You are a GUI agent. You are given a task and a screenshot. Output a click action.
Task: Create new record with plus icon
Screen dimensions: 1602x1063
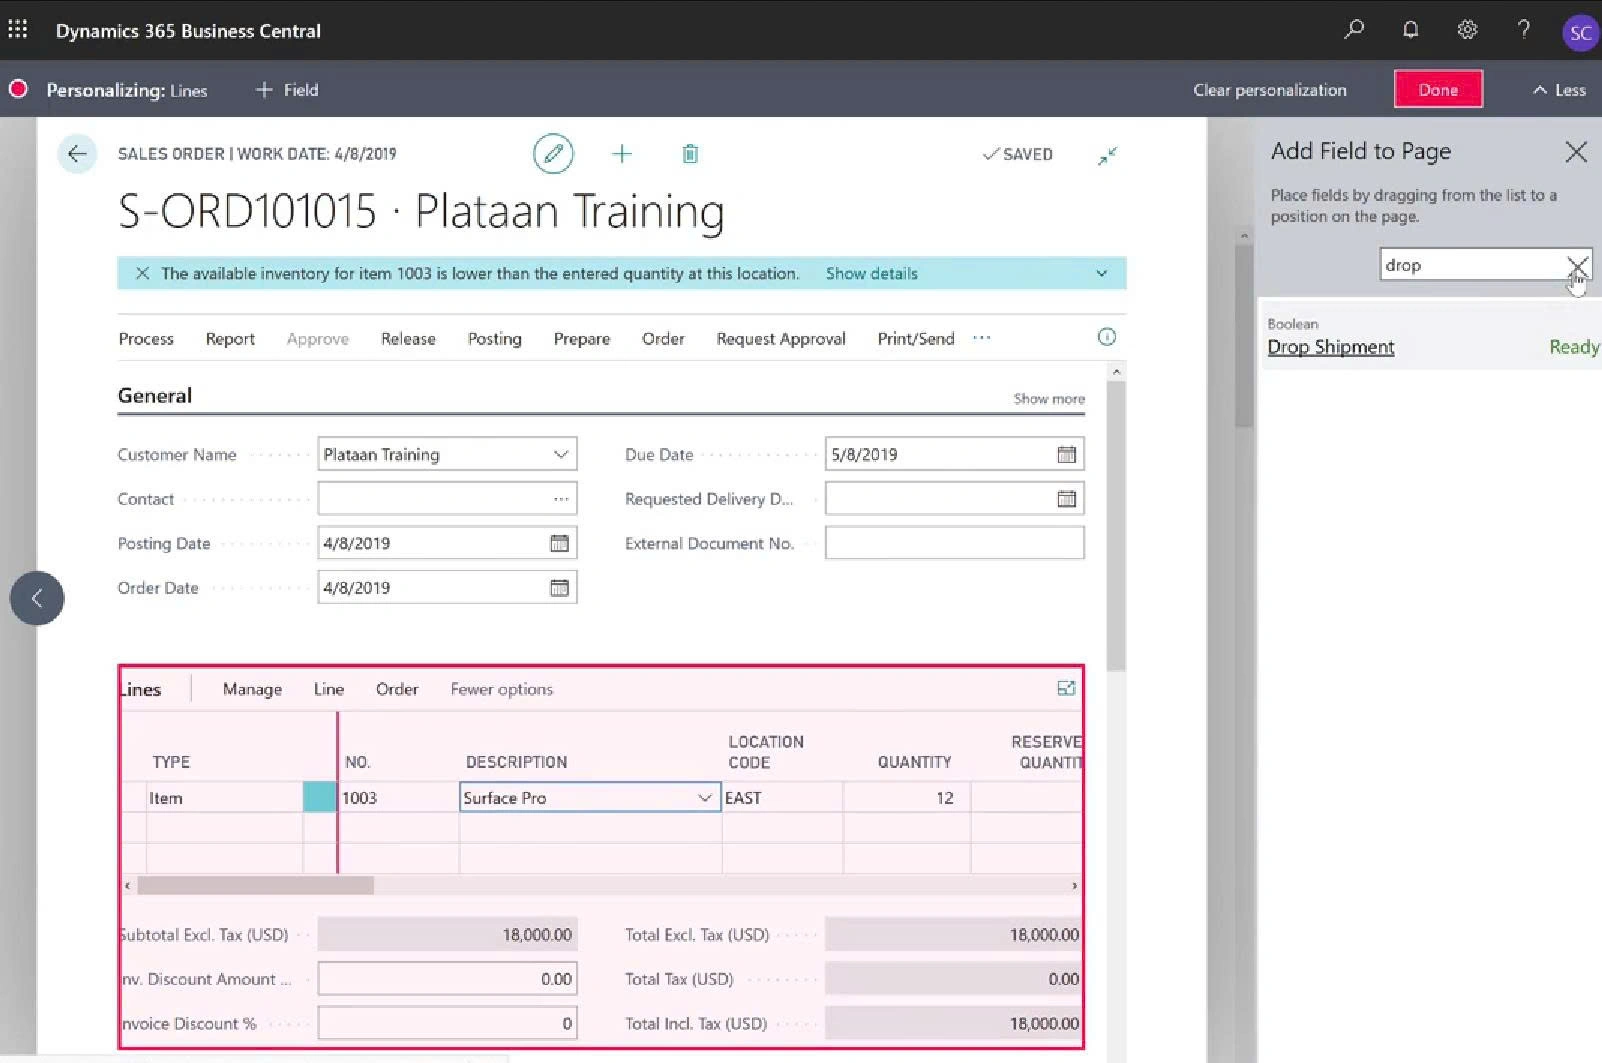pyautogui.click(x=622, y=154)
